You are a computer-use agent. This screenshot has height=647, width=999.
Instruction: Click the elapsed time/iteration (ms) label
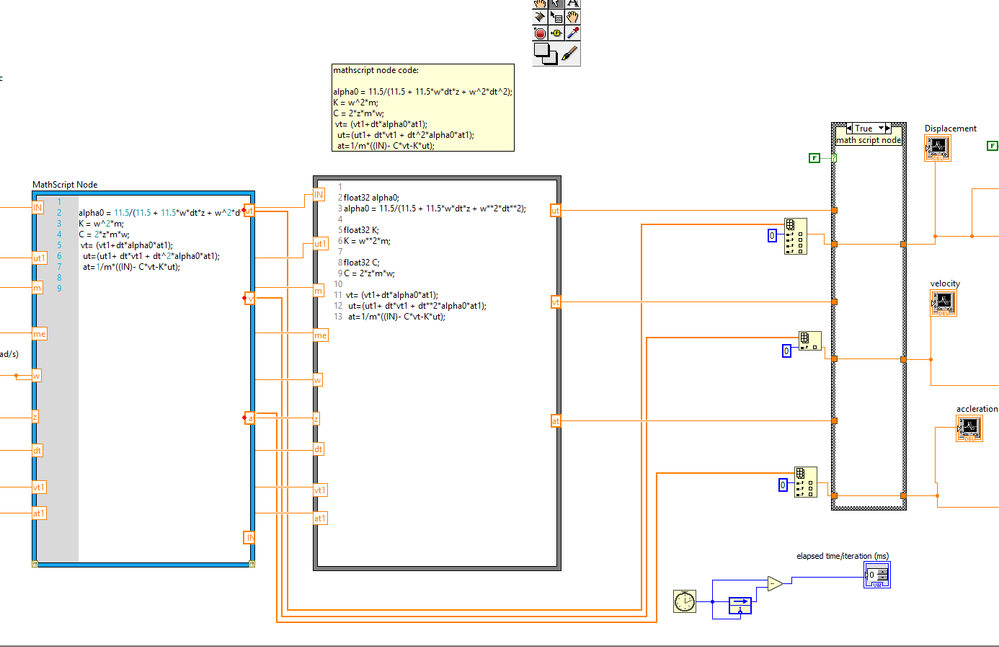point(842,556)
